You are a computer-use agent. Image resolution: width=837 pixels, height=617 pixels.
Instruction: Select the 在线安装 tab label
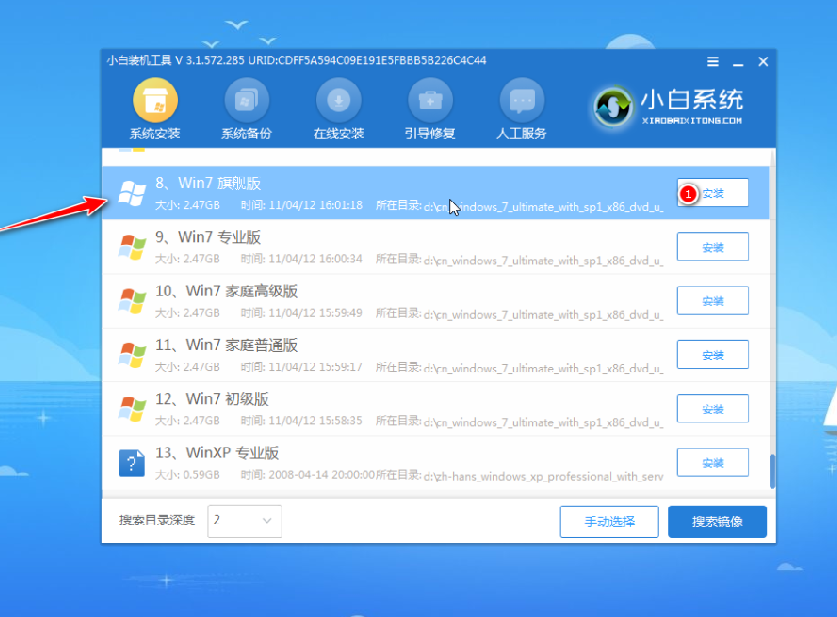pyautogui.click(x=338, y=133)
